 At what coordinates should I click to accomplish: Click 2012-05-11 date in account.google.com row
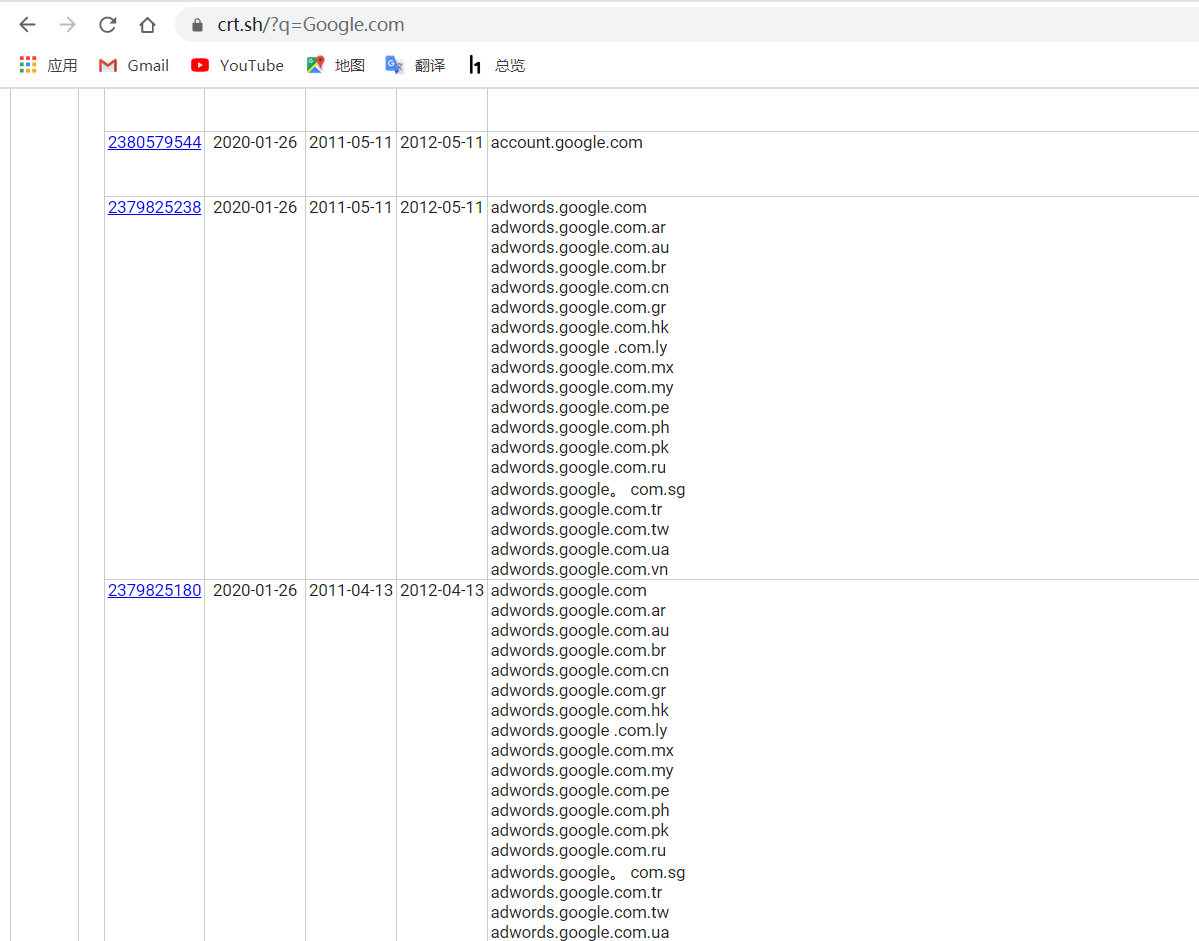pos(442,142)
